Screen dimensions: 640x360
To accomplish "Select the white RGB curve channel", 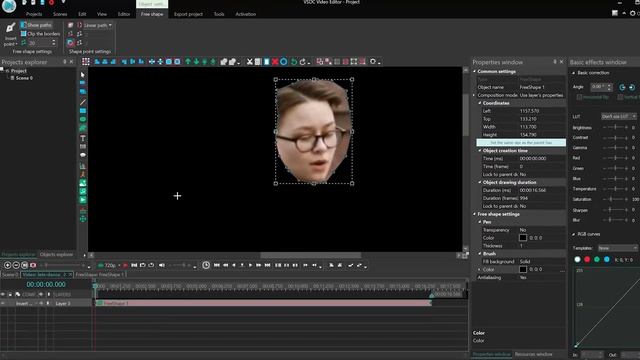I will (577, 260).
